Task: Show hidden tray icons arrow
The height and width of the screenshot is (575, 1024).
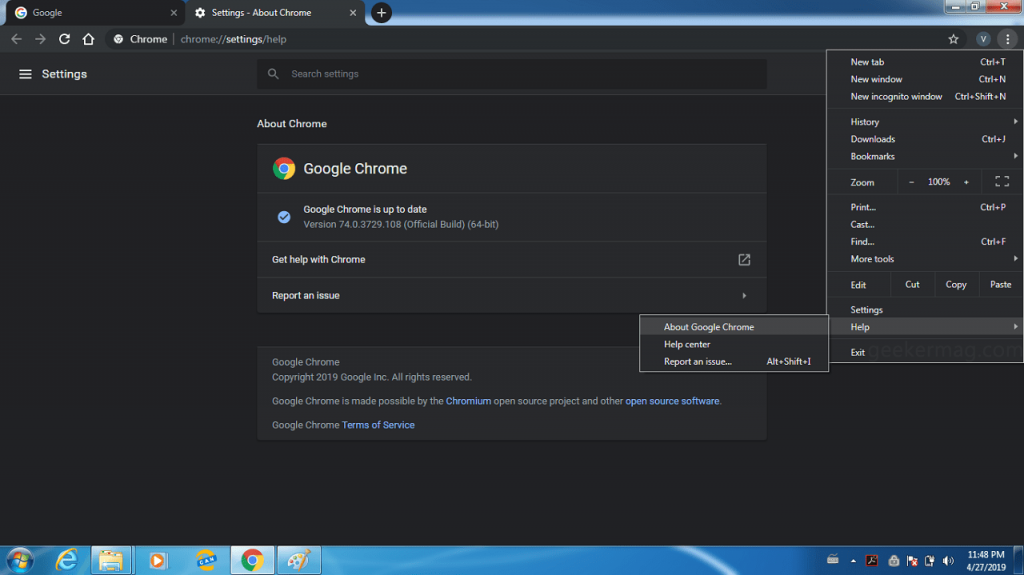Action: point(853,561)
